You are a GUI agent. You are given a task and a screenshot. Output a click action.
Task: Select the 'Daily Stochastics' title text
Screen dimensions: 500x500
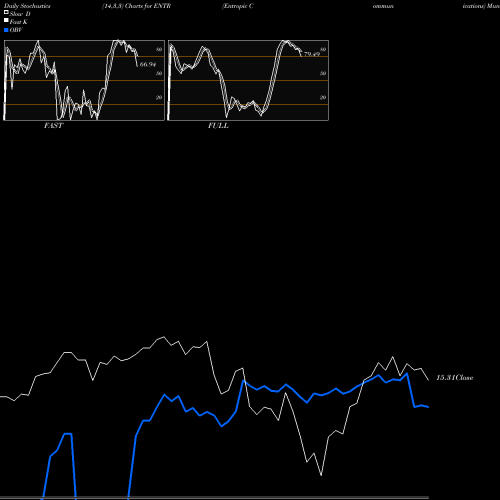tap(27, 6)
